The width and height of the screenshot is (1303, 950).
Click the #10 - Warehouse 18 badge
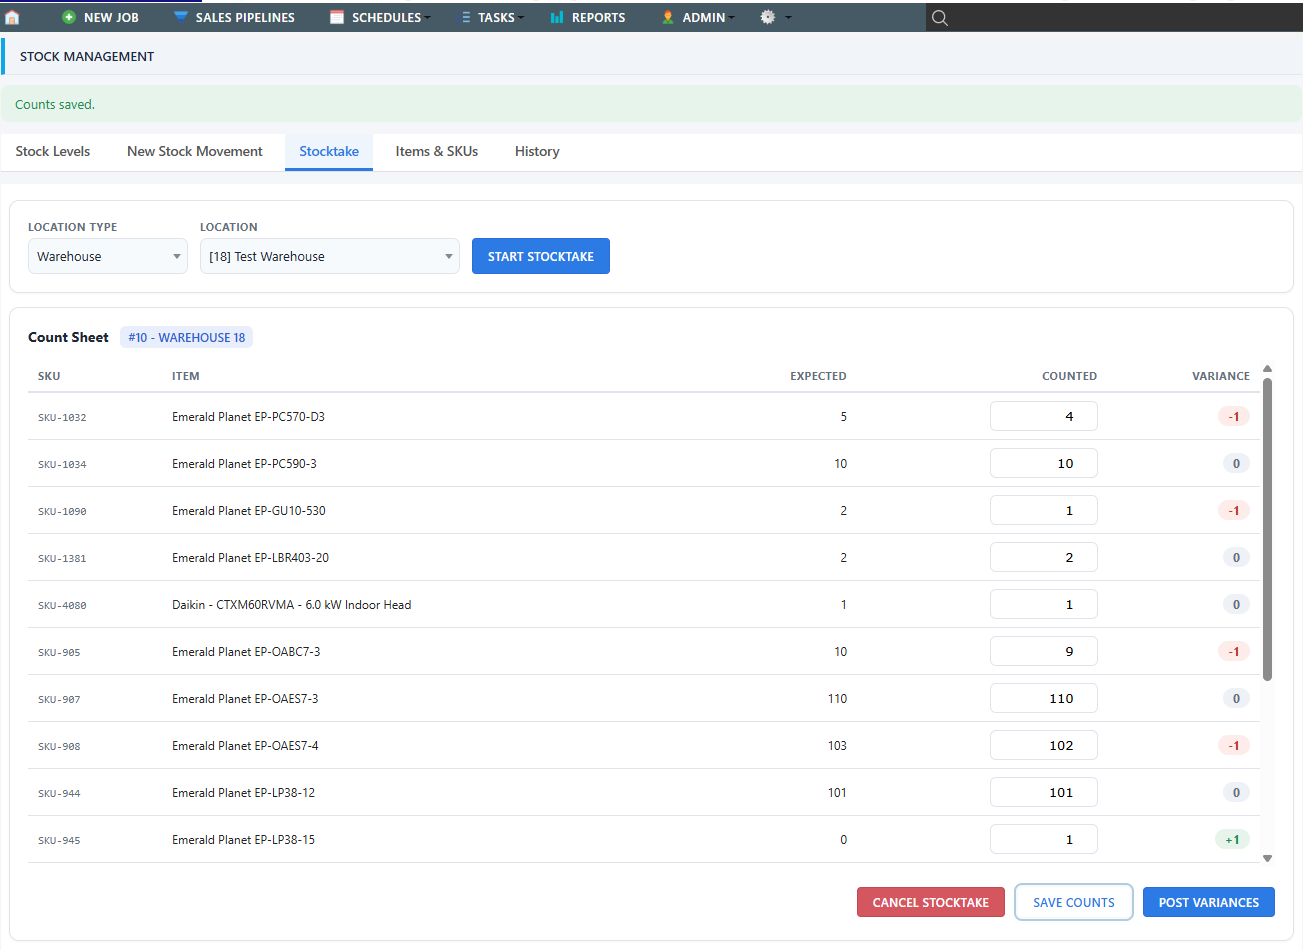(187, 337)
